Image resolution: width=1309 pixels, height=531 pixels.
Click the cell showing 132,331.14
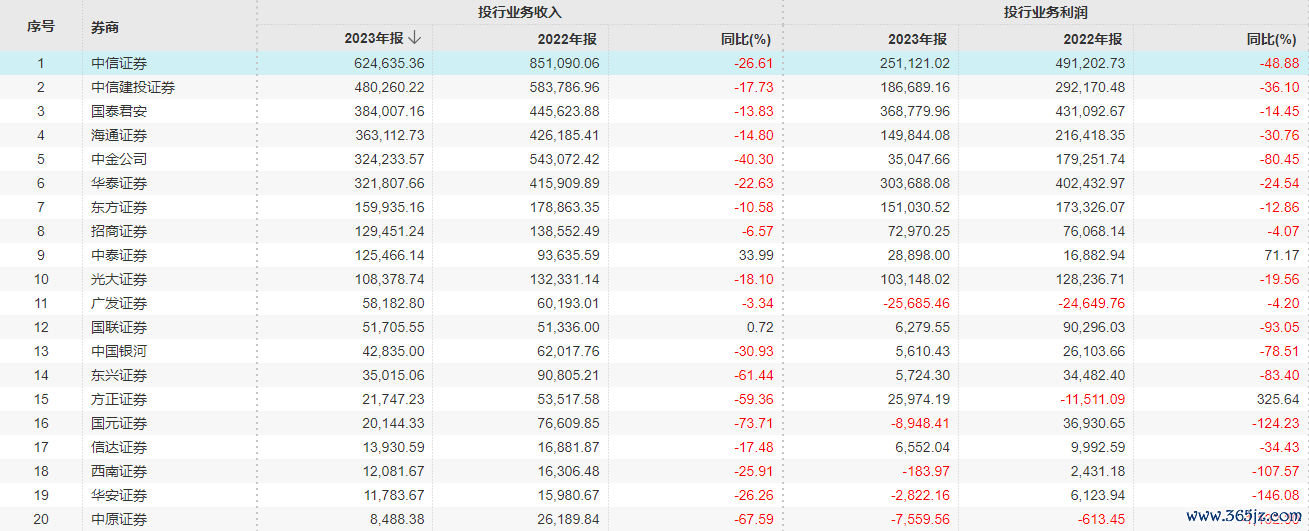[x=565, y=279]
